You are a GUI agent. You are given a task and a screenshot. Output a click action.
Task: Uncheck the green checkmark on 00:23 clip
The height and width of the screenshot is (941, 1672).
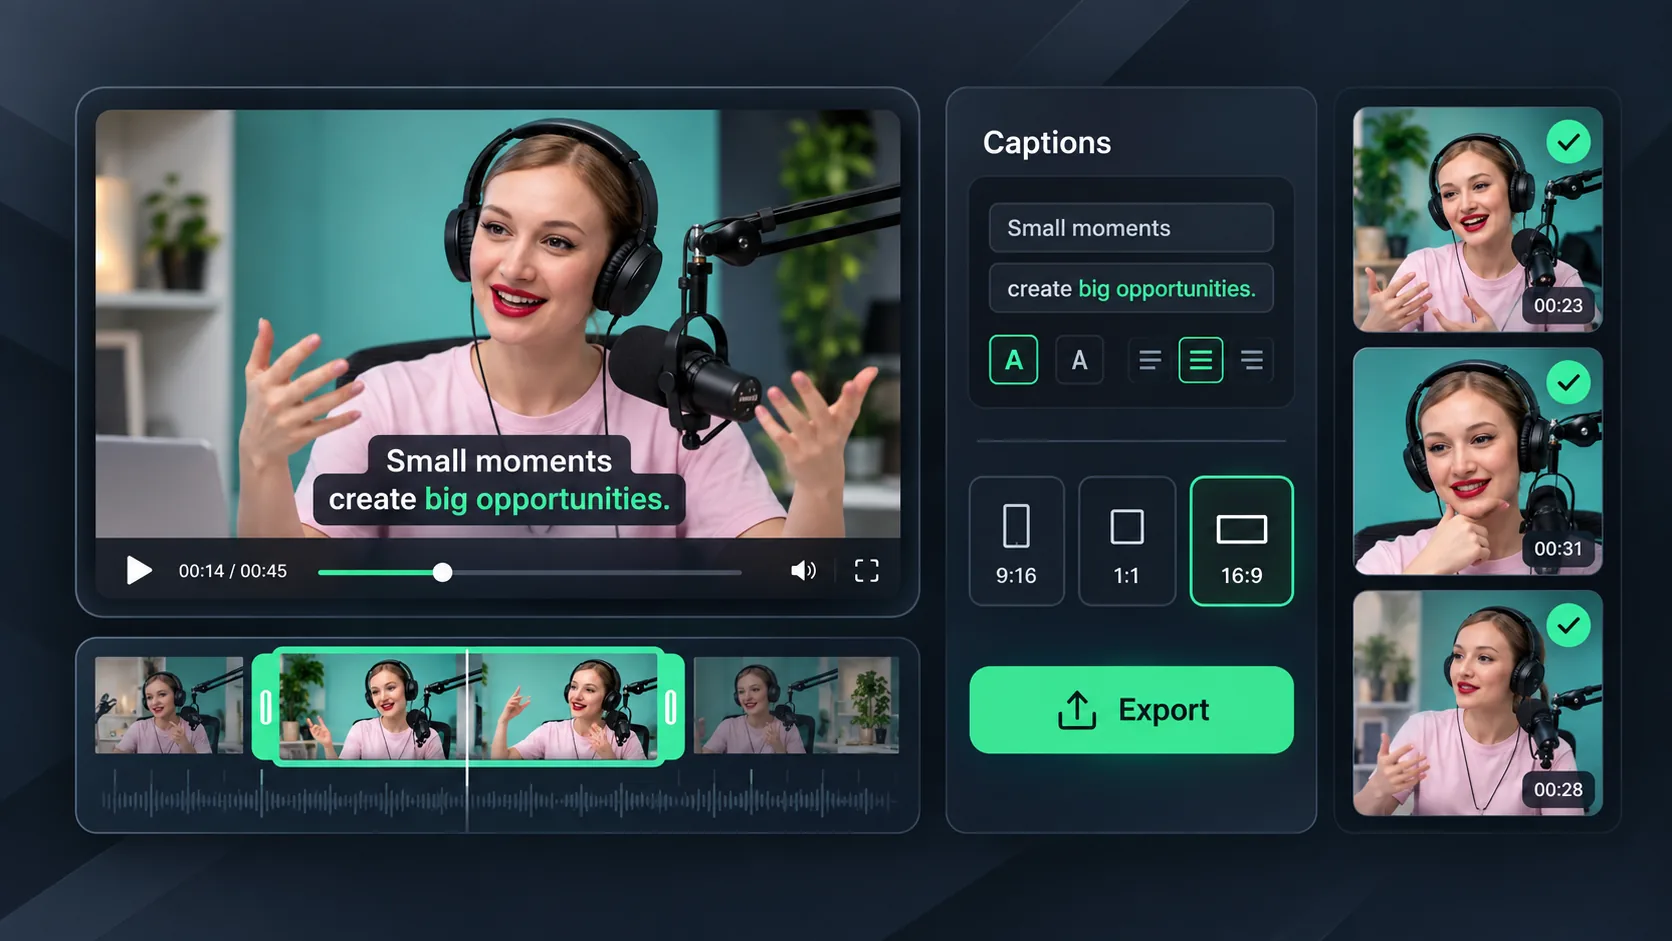click(1568, 142)
